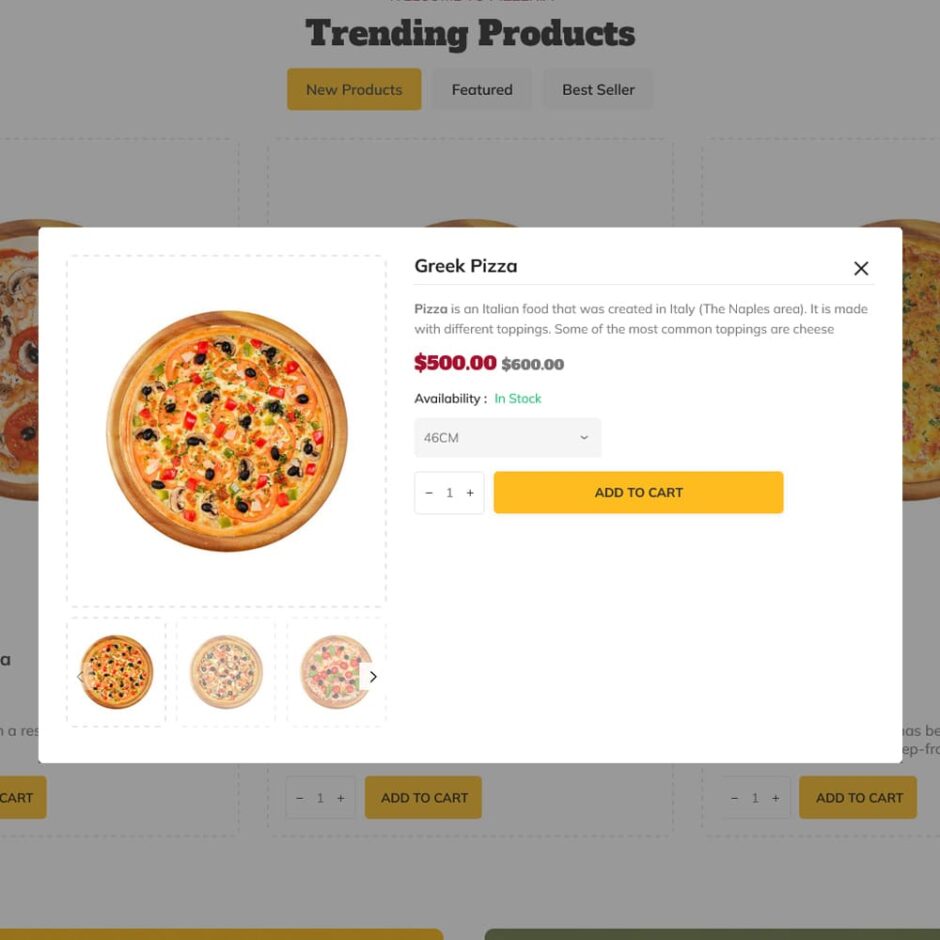Close the Greek Pizza quick view modal

861,268
